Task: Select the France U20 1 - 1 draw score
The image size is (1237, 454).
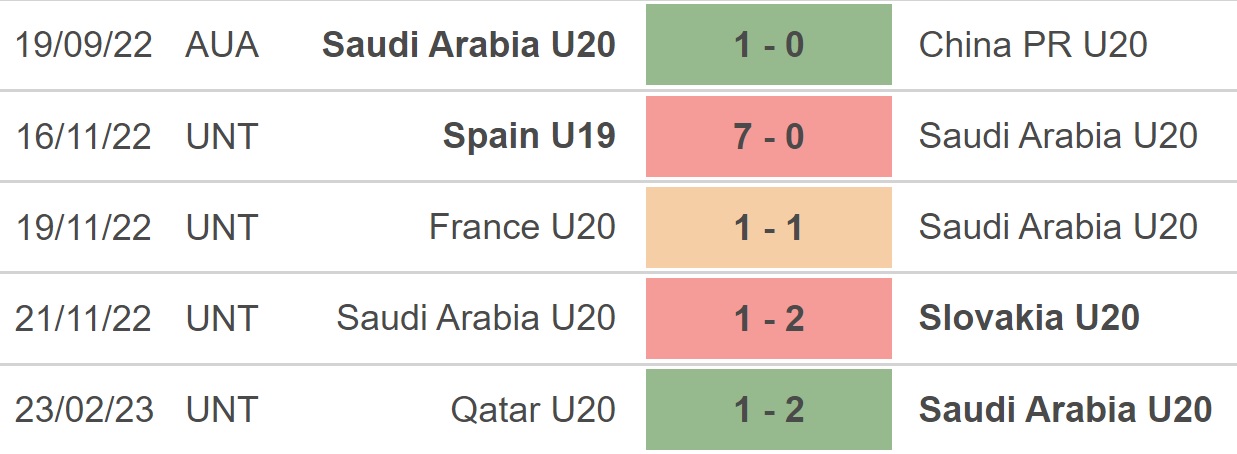Action: 768,227
